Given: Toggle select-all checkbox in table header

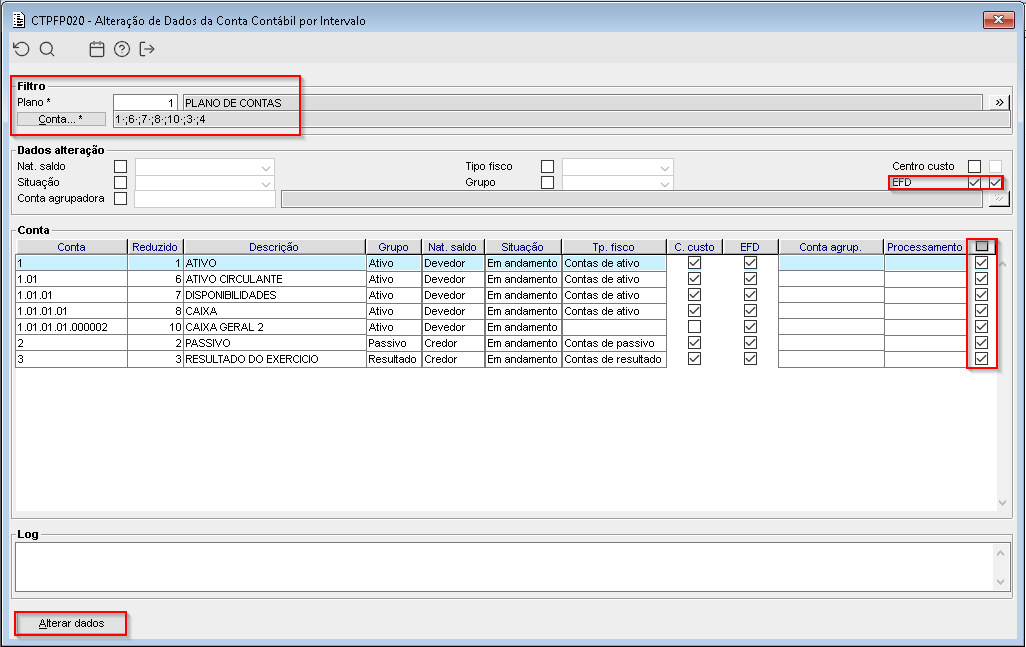Looking at the screenshot, I should click(982, 247).
